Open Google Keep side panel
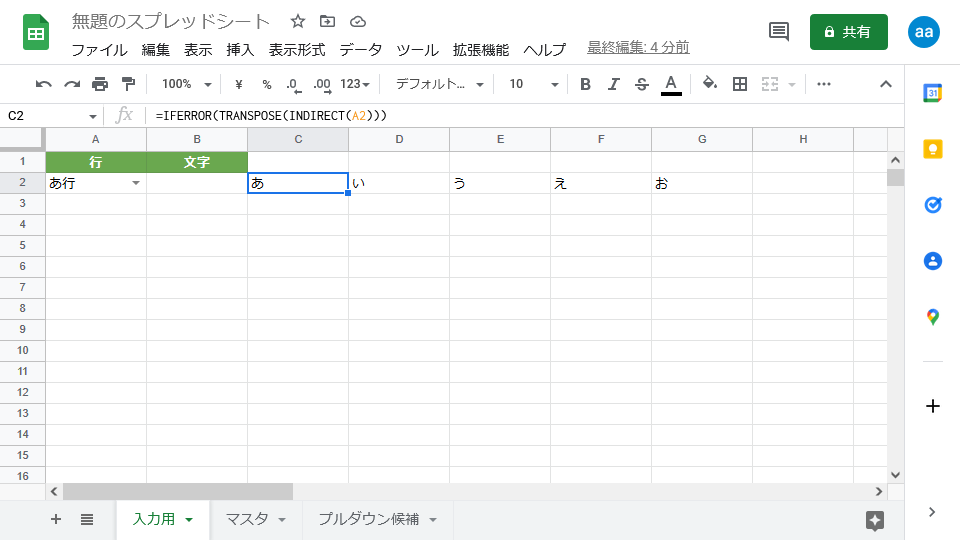Screen dimensions: 960x540 click(x=932, y=149)
